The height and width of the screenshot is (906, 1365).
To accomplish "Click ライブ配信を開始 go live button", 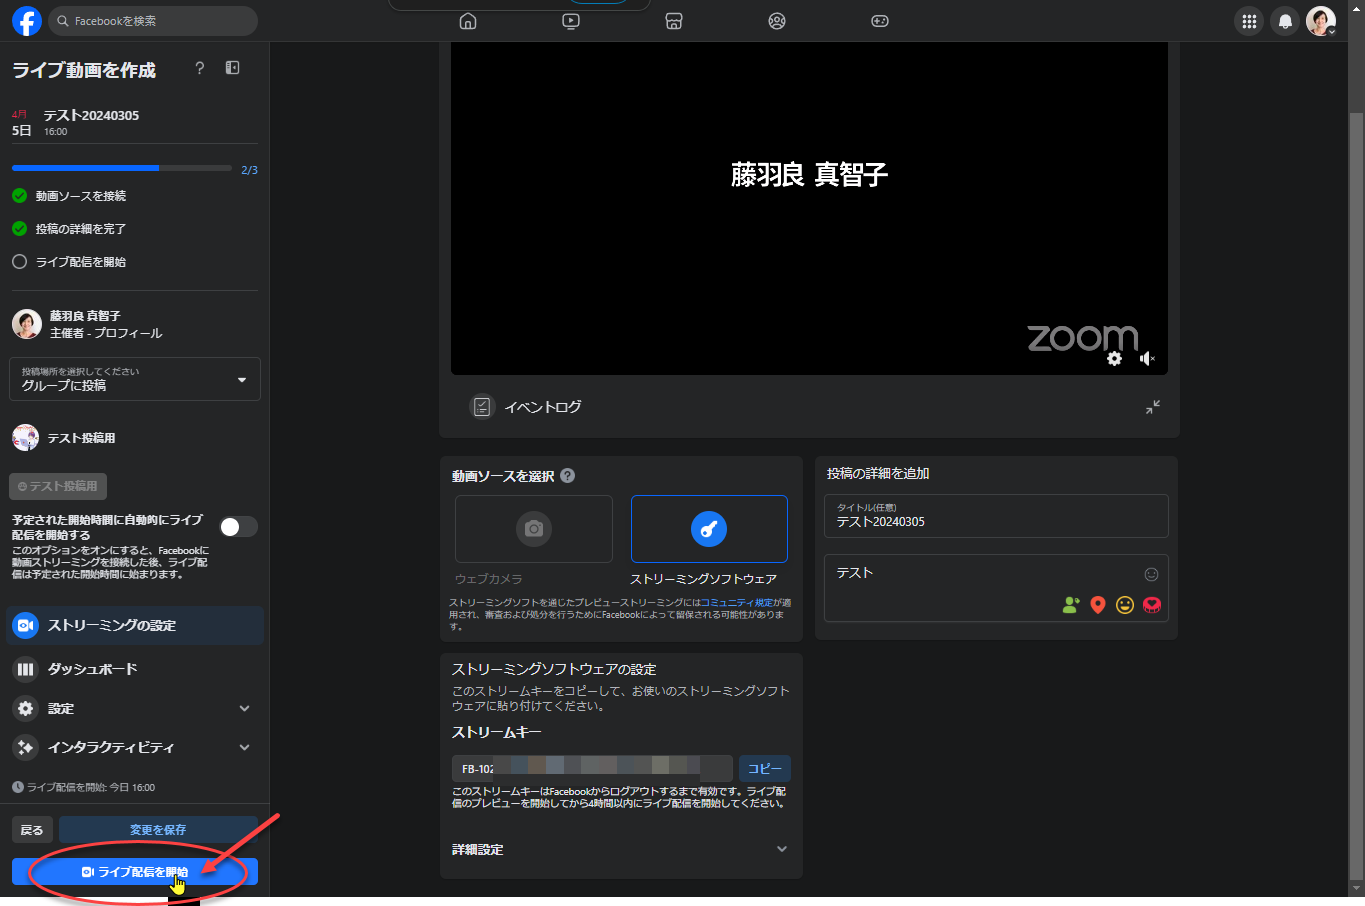I will coord(135,872).
